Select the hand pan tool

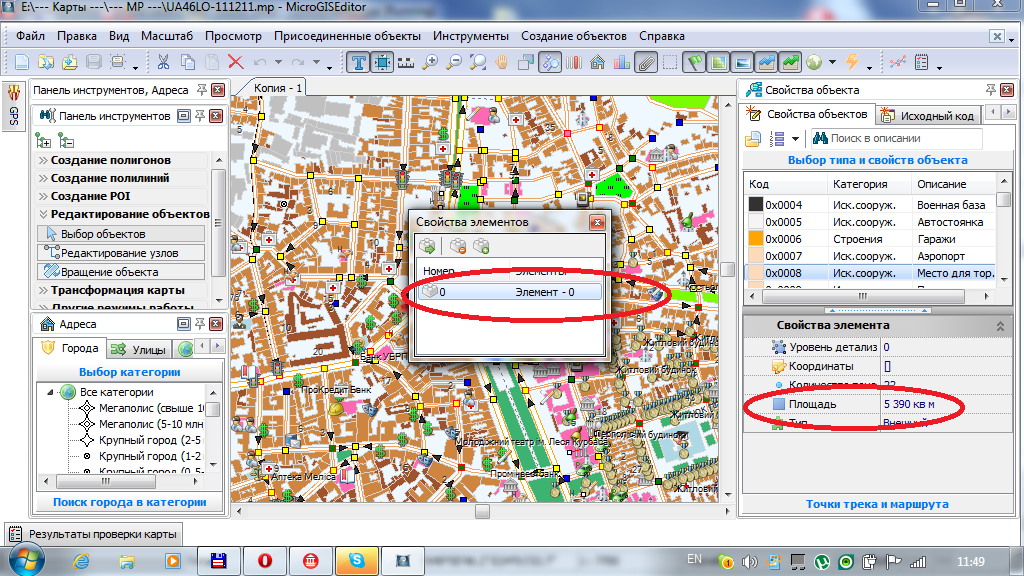[x=503, y=62]
